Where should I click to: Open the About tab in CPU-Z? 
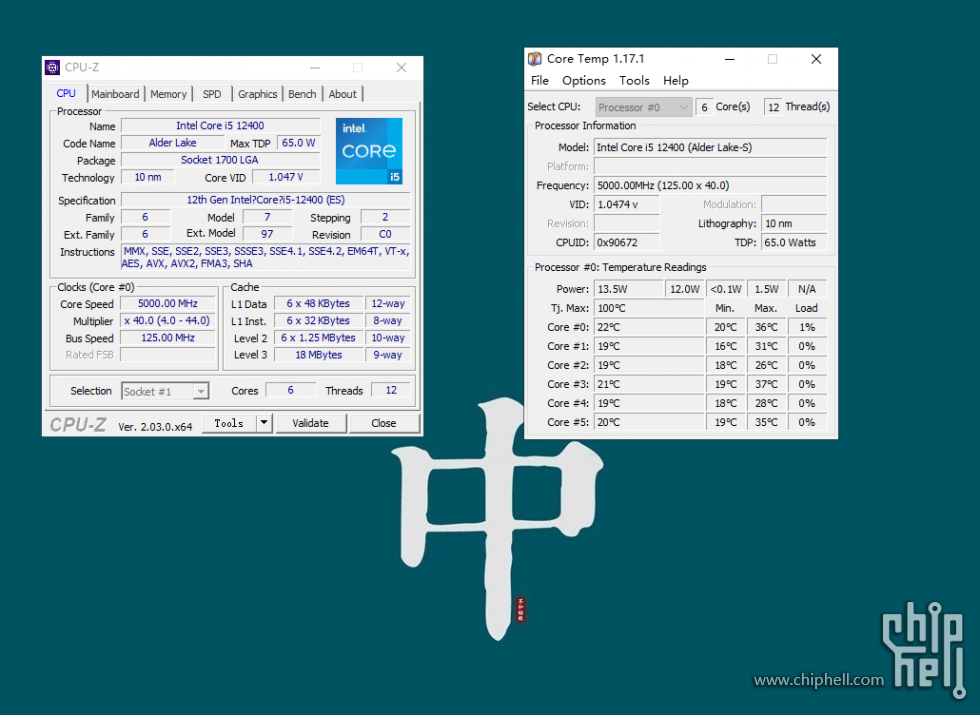tap(342, 94)
